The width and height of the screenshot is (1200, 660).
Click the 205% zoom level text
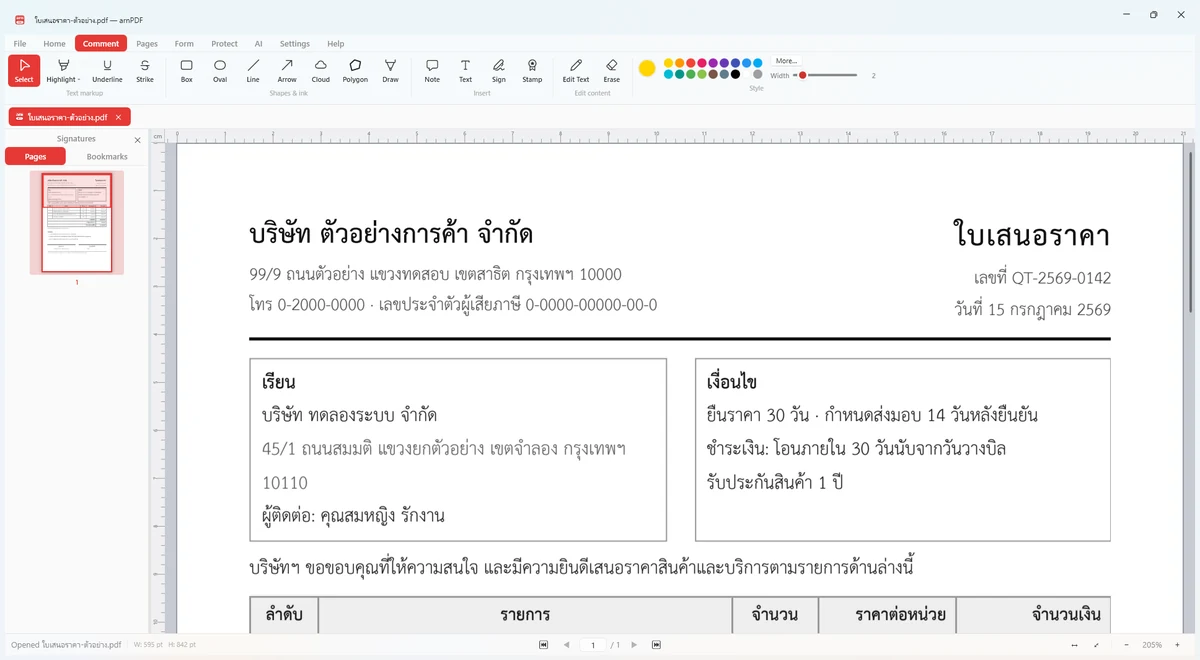pyautogui.click(x=1153, y=645)
